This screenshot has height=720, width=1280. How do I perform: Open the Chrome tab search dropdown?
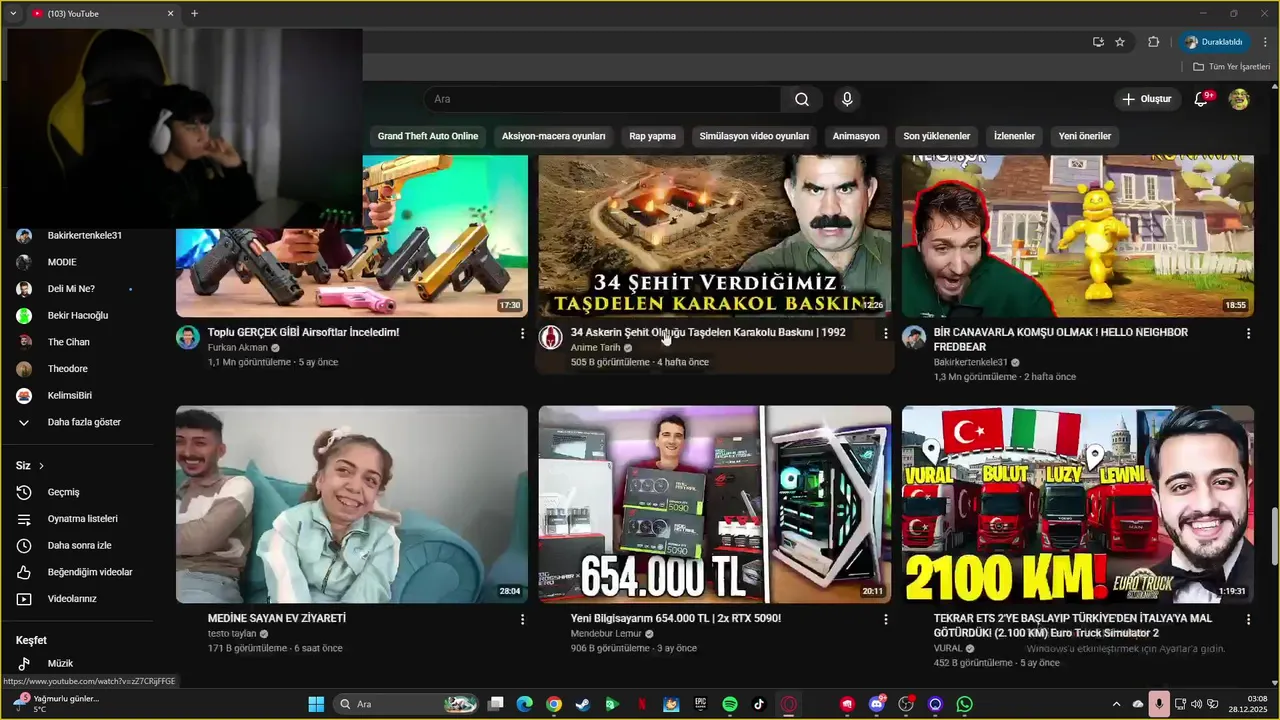(13, 14)
